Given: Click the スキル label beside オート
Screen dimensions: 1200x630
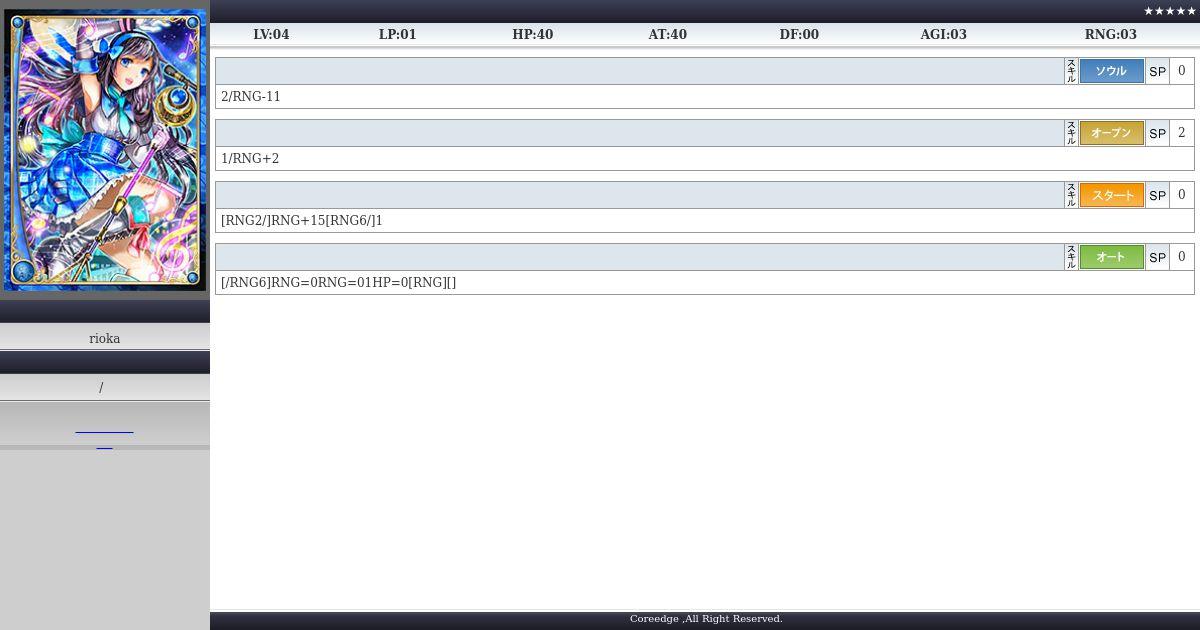Looking at the screenshot, I should point(1071,257).
